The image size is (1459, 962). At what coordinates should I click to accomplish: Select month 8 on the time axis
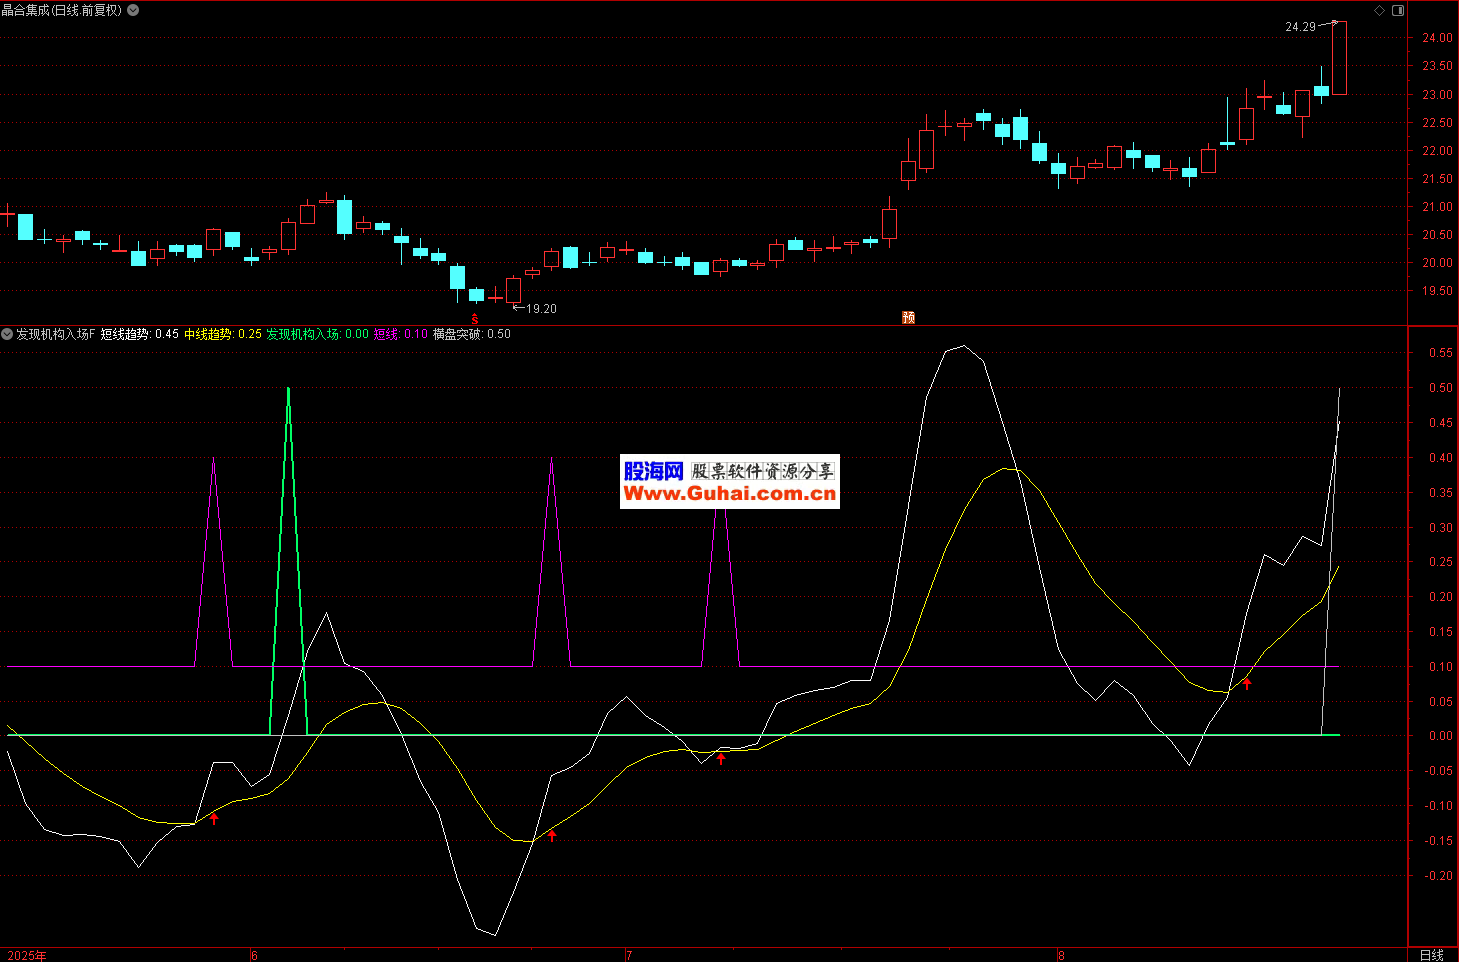(x=1061, y=955)
